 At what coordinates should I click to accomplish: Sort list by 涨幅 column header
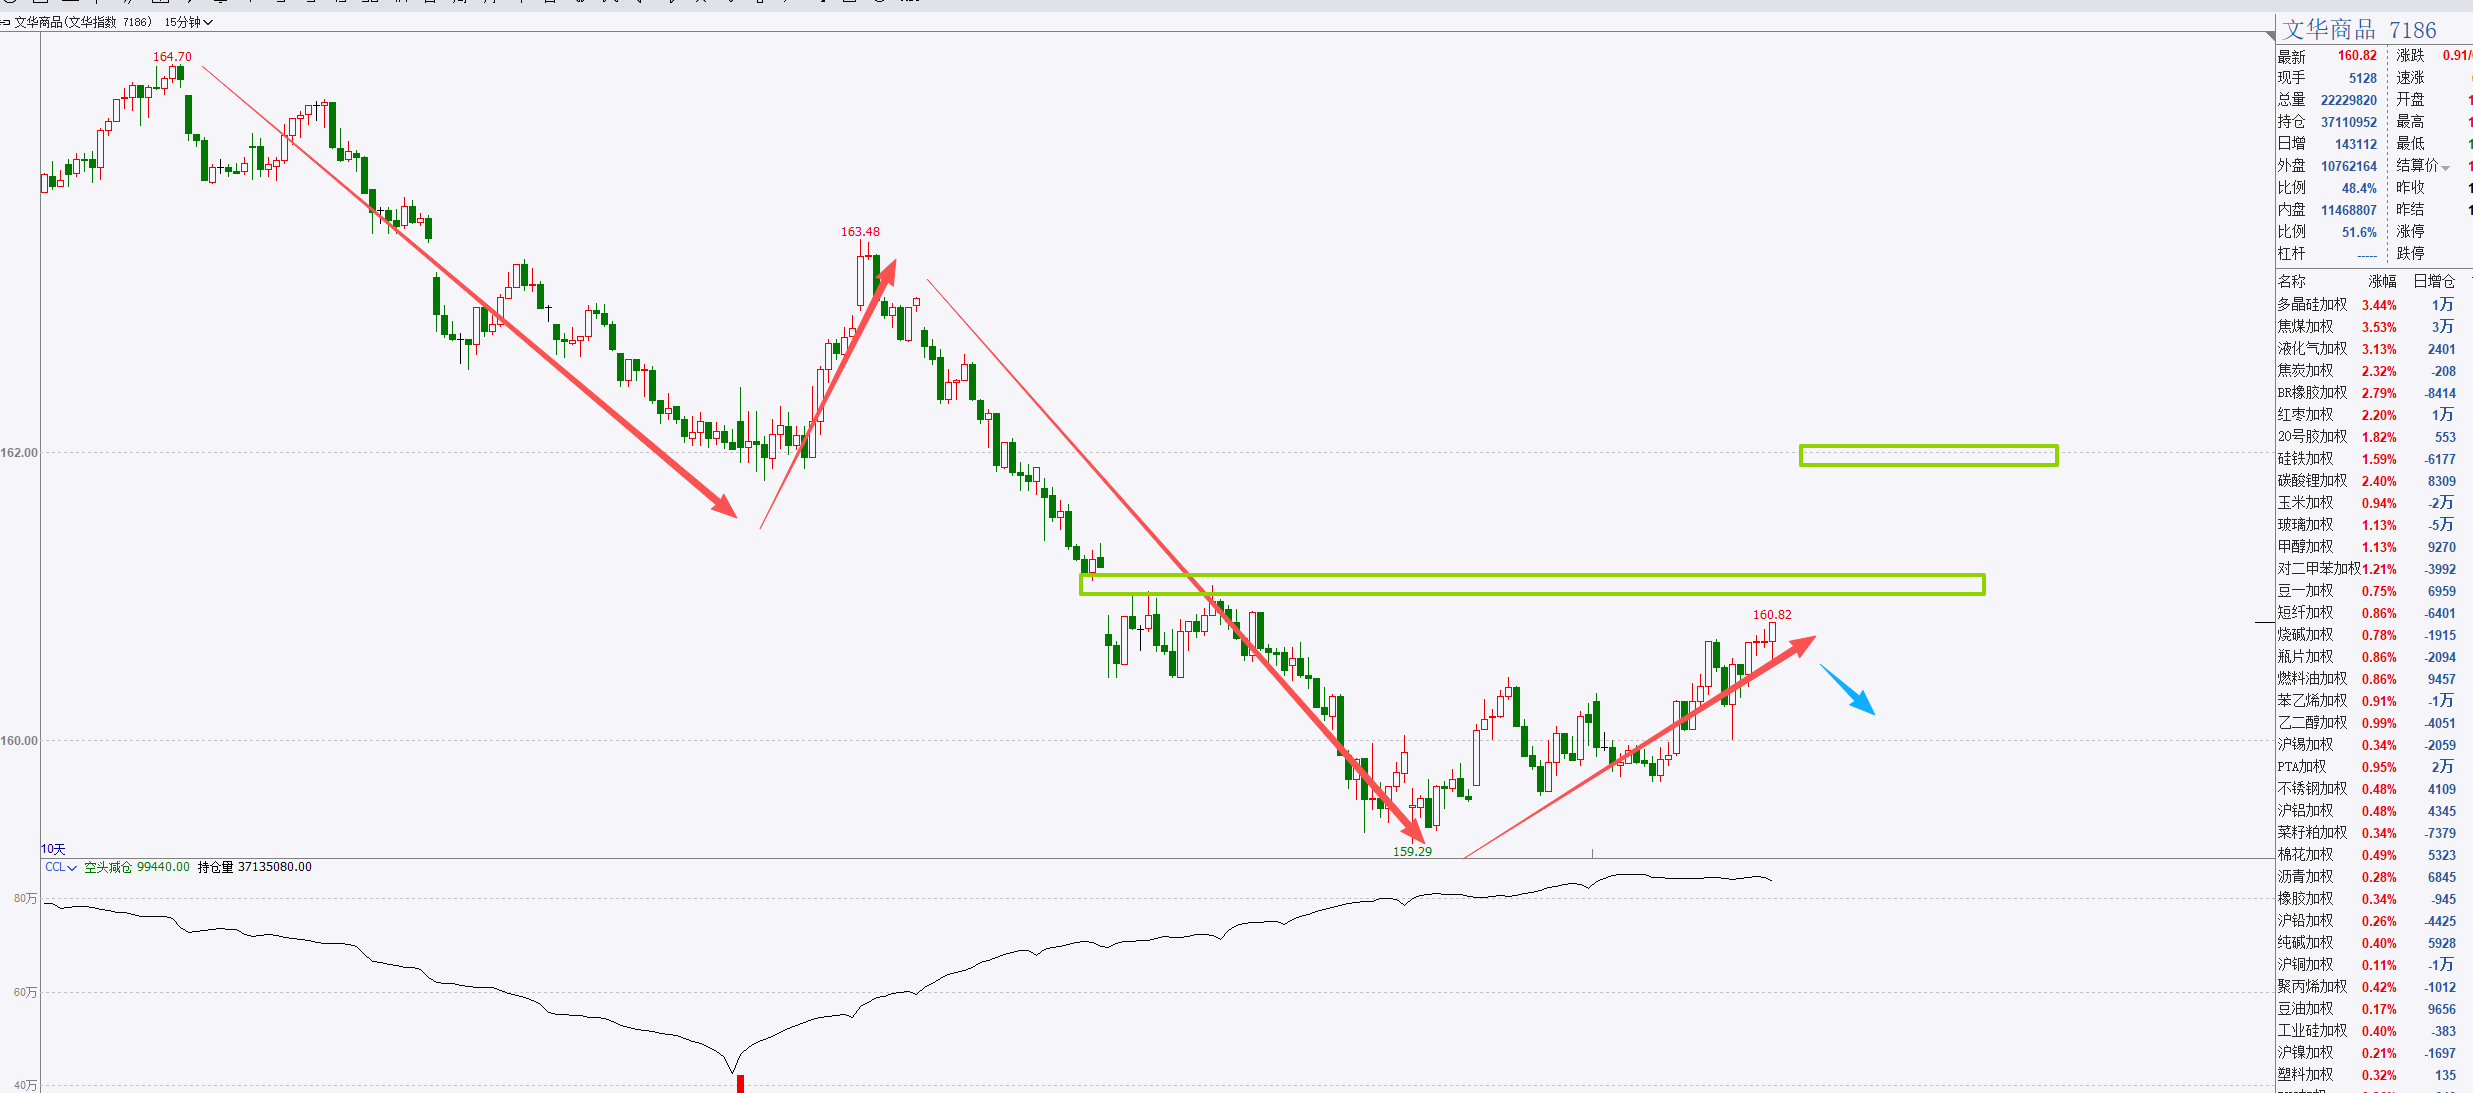[x=2382, y=282]
